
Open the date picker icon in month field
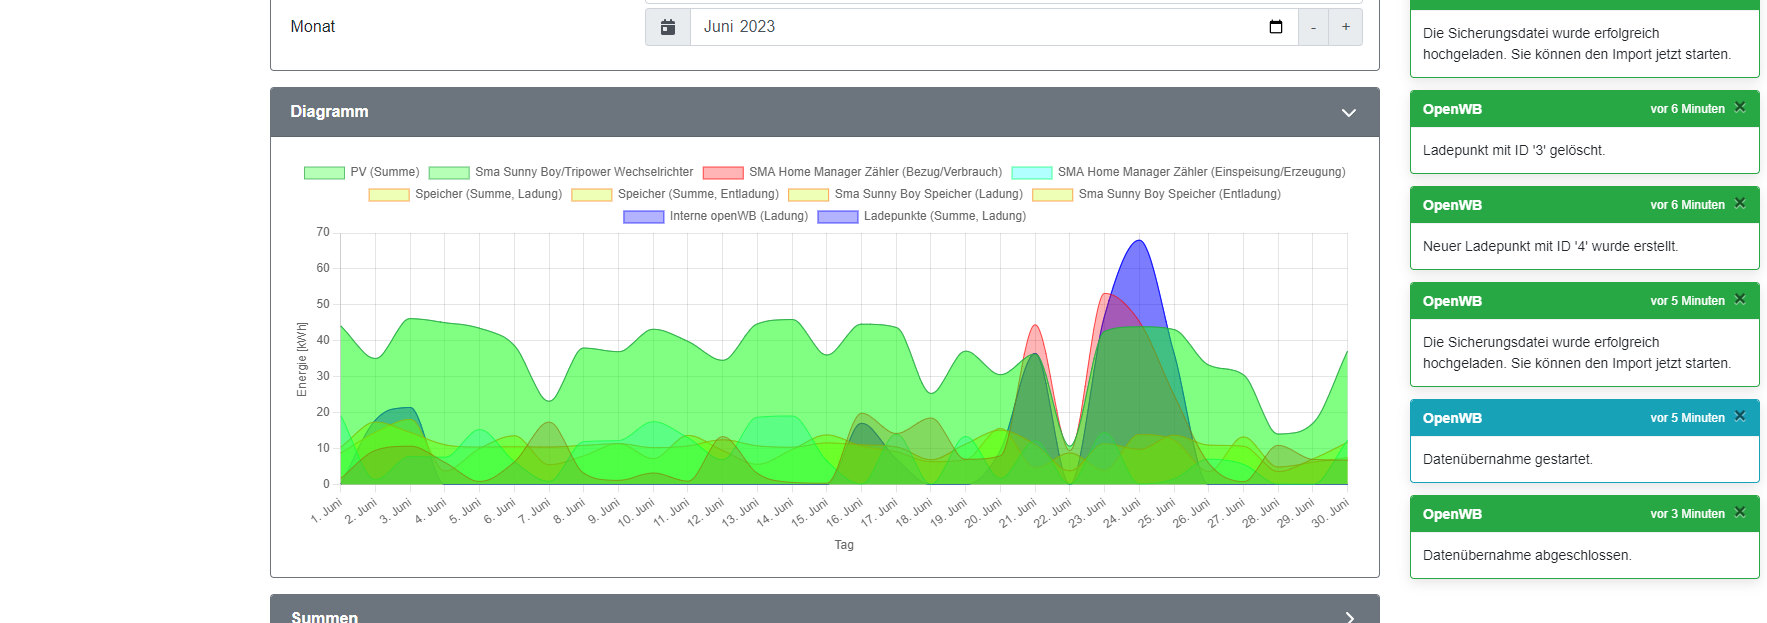(1275, 27)
